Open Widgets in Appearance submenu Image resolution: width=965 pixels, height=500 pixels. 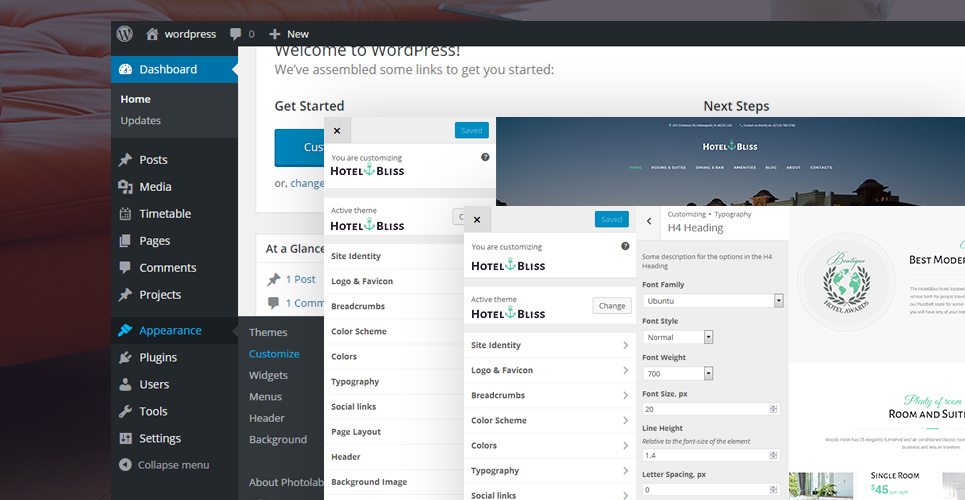268,376
